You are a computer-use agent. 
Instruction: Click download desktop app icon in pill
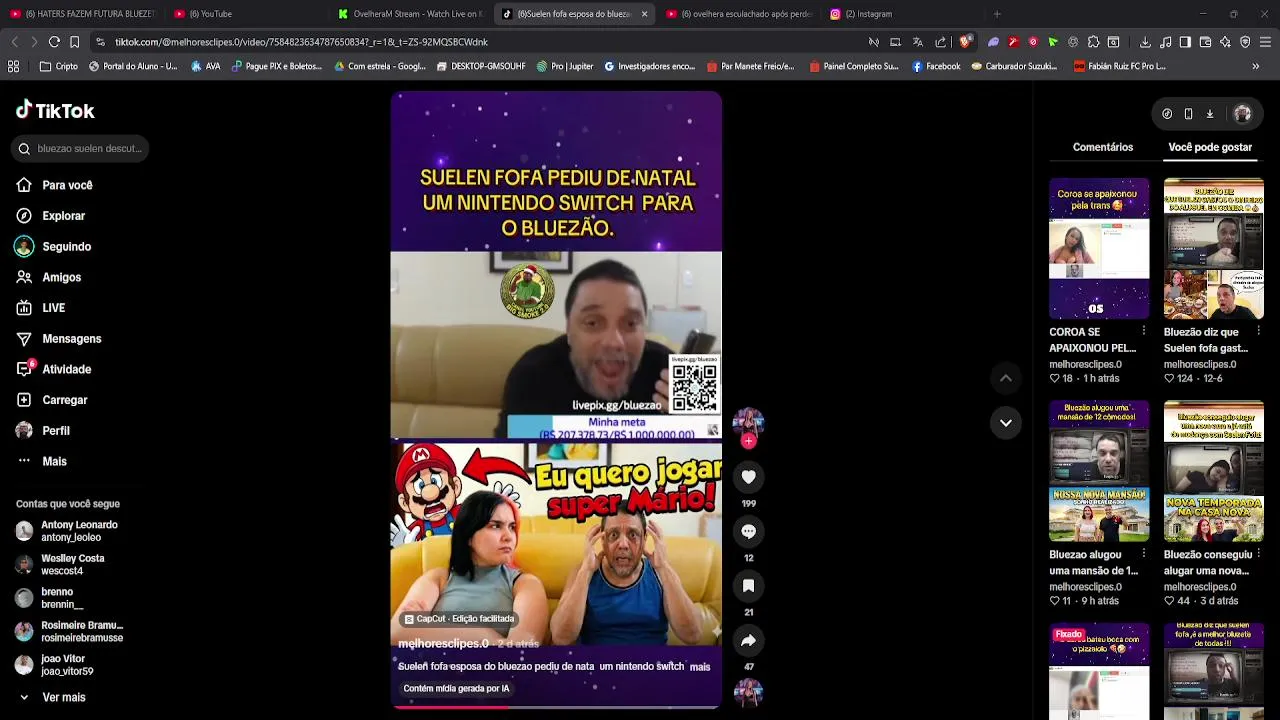click(x=1209, y=114)
